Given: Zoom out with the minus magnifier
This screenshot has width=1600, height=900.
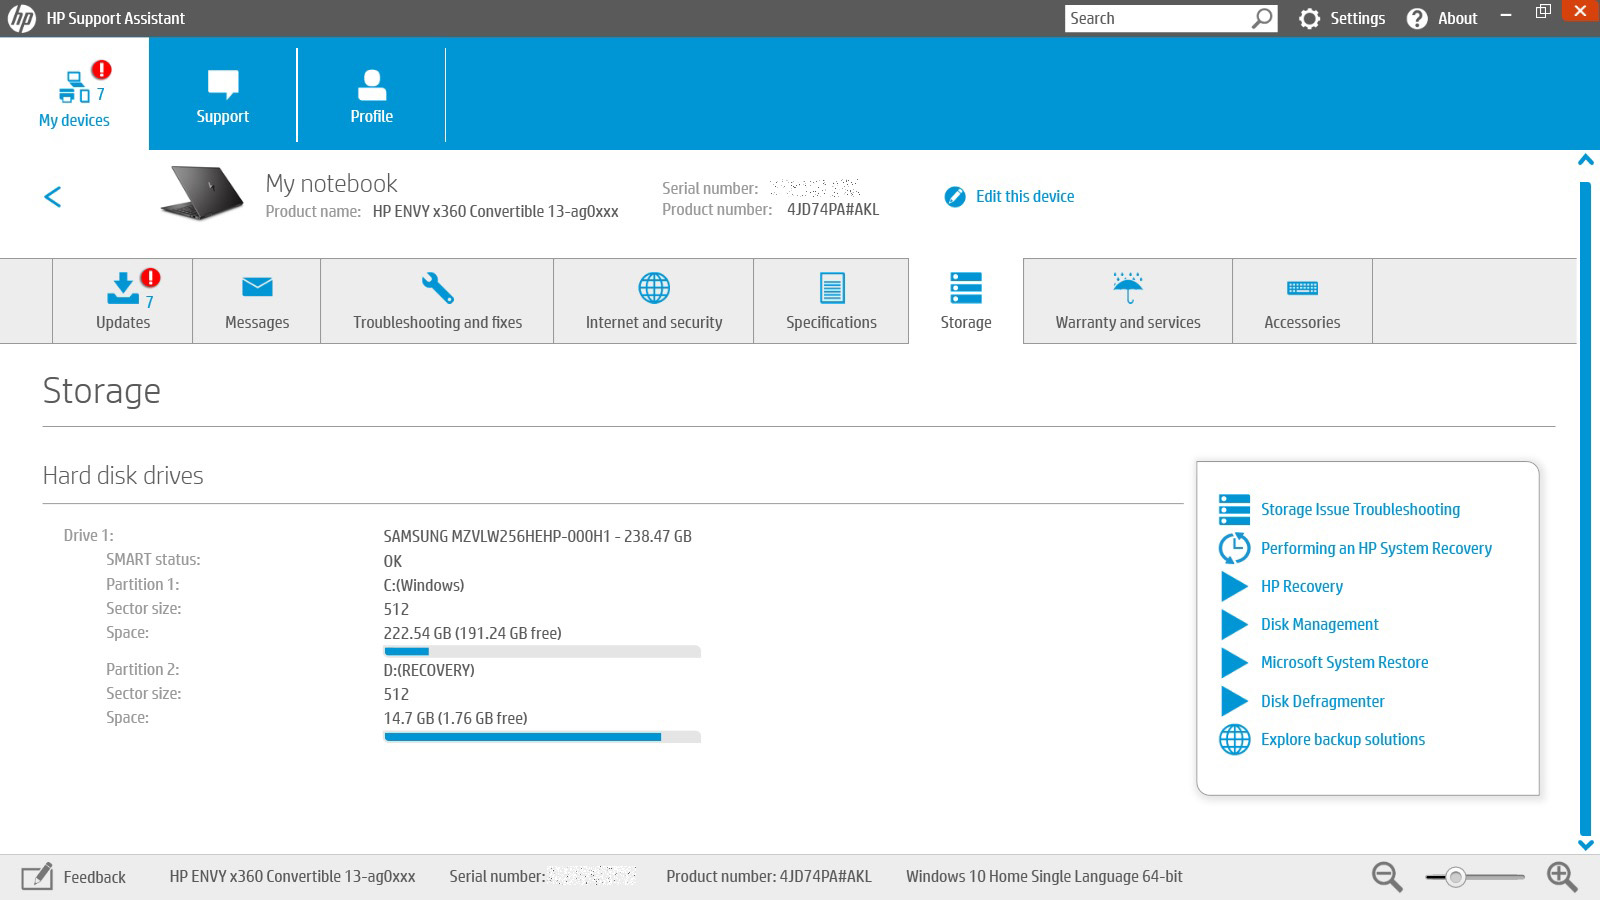Looking at the screenshot, I should [x=1387, y=877].
